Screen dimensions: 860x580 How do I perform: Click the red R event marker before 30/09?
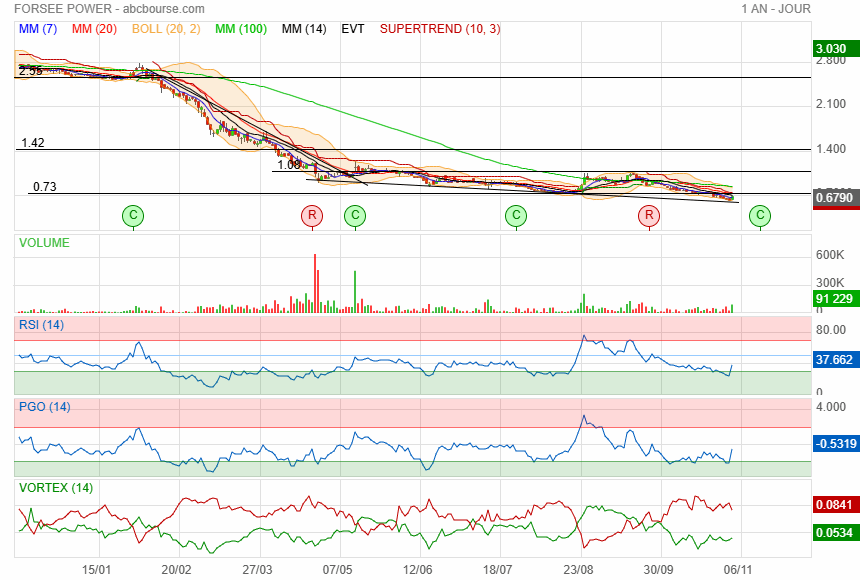[649, 216]
